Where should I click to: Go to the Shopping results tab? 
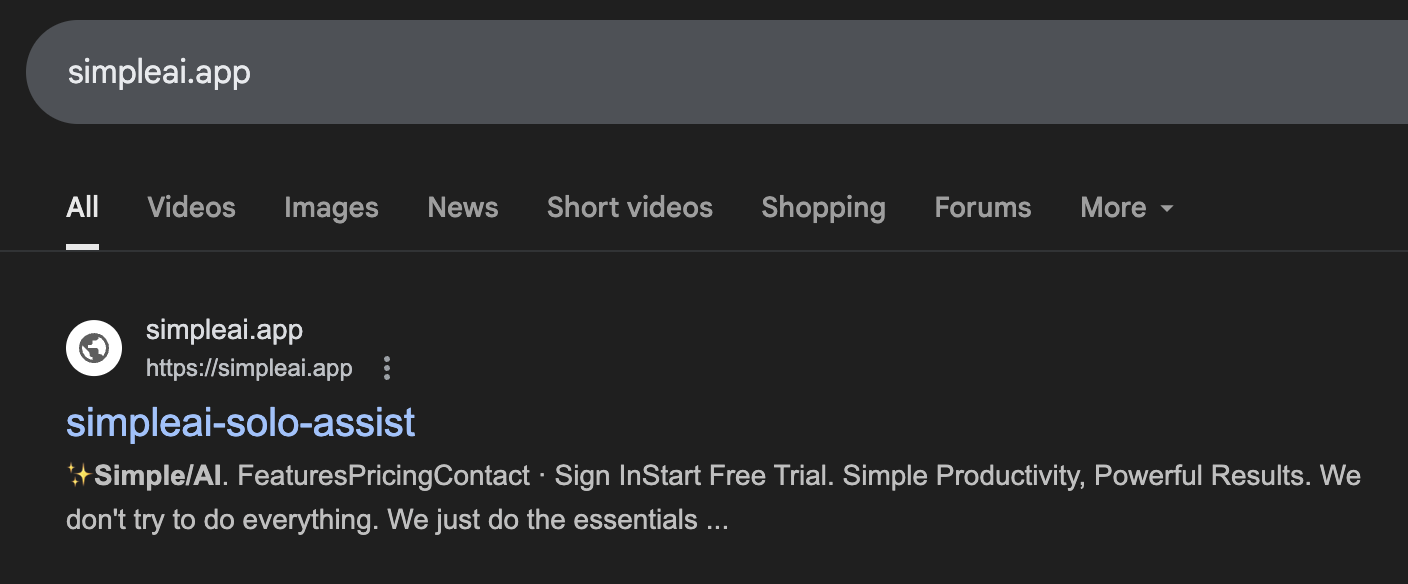pyautogui.click(x=823, y=208)
